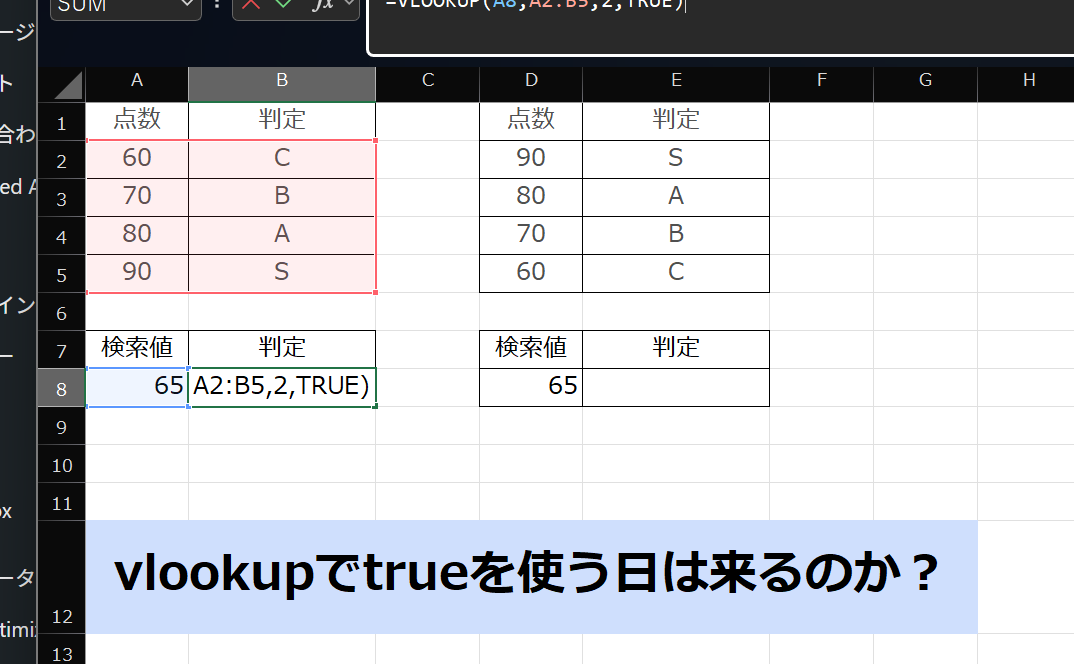Click the Cancel (X) icon beside formula bar
This screenshot has height=664, width=1074.
[250, 7]
